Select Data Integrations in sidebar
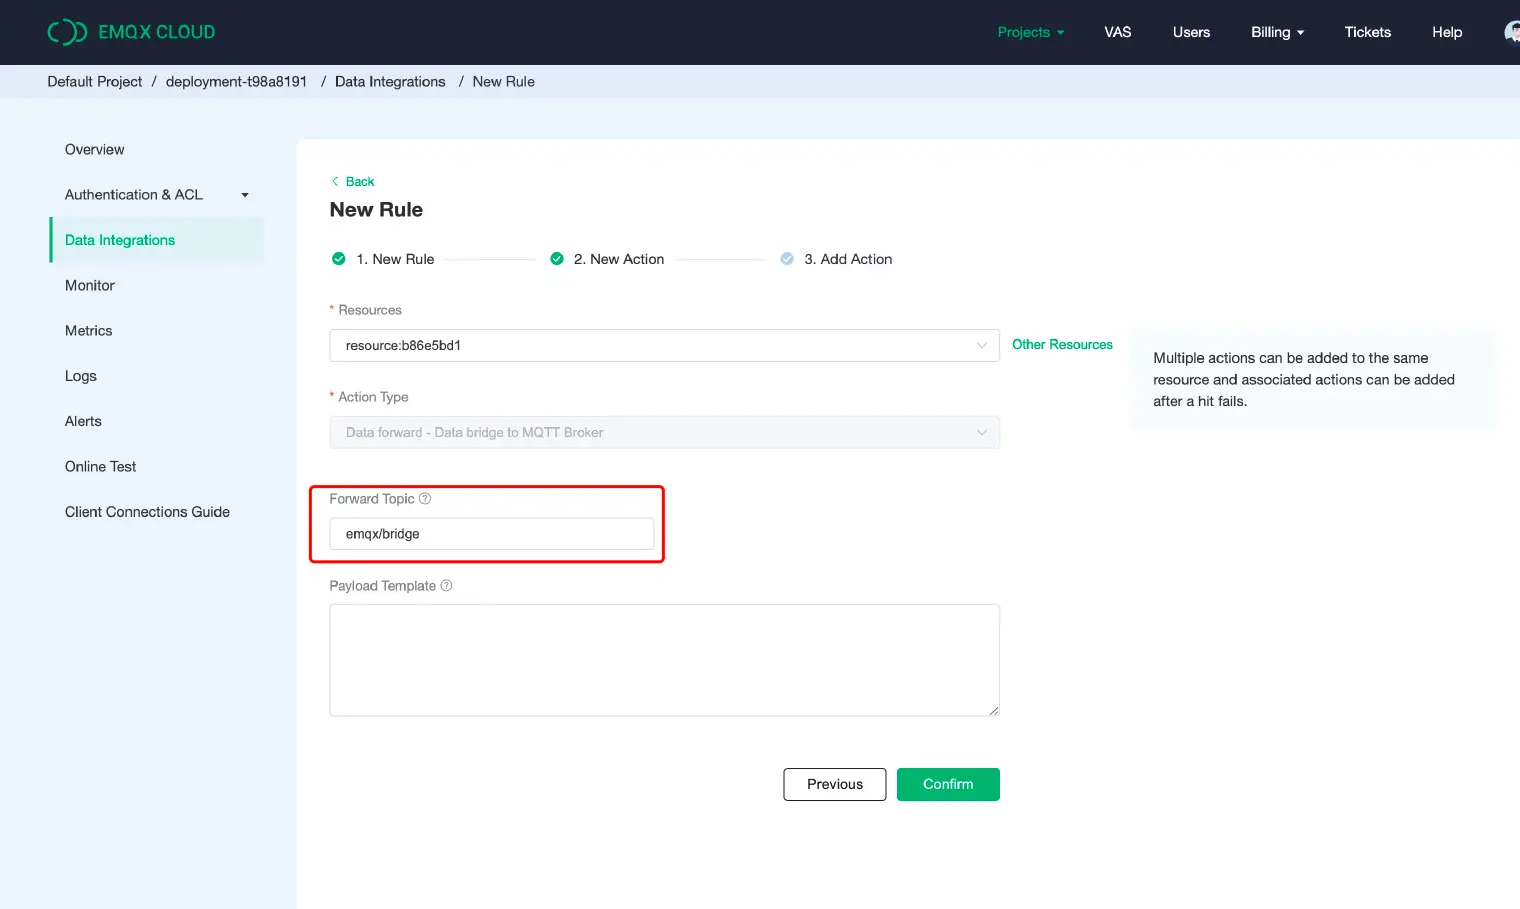 point(157,240)
